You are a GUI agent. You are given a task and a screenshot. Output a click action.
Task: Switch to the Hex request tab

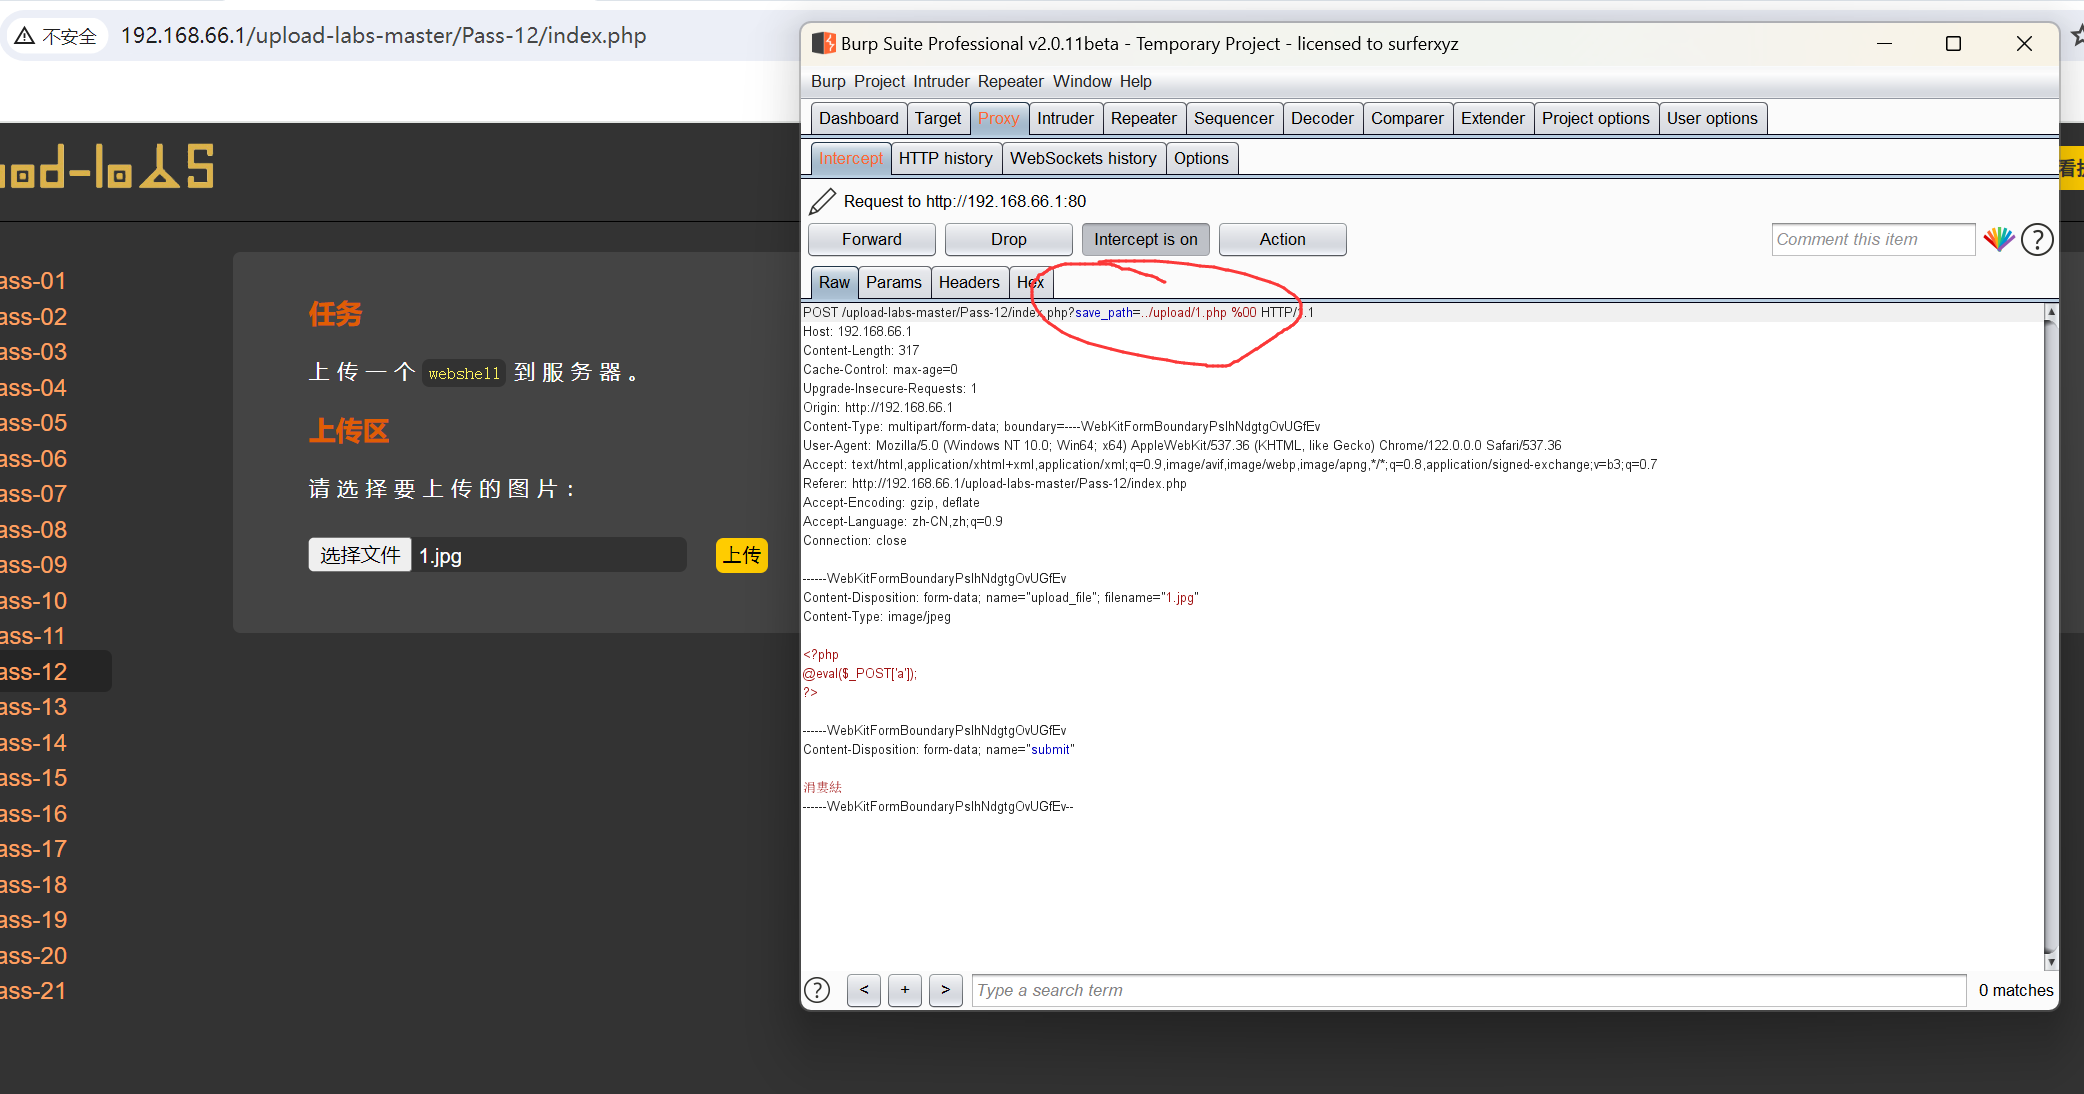pyautogui.click(x=1030, y=283)
